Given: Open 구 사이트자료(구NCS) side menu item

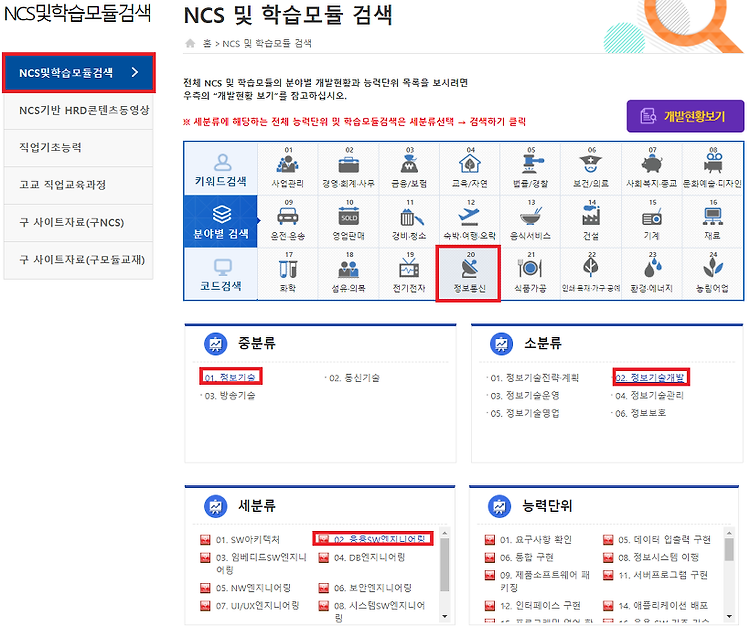Looking at the screenshot, I should (x=78, y=222).
